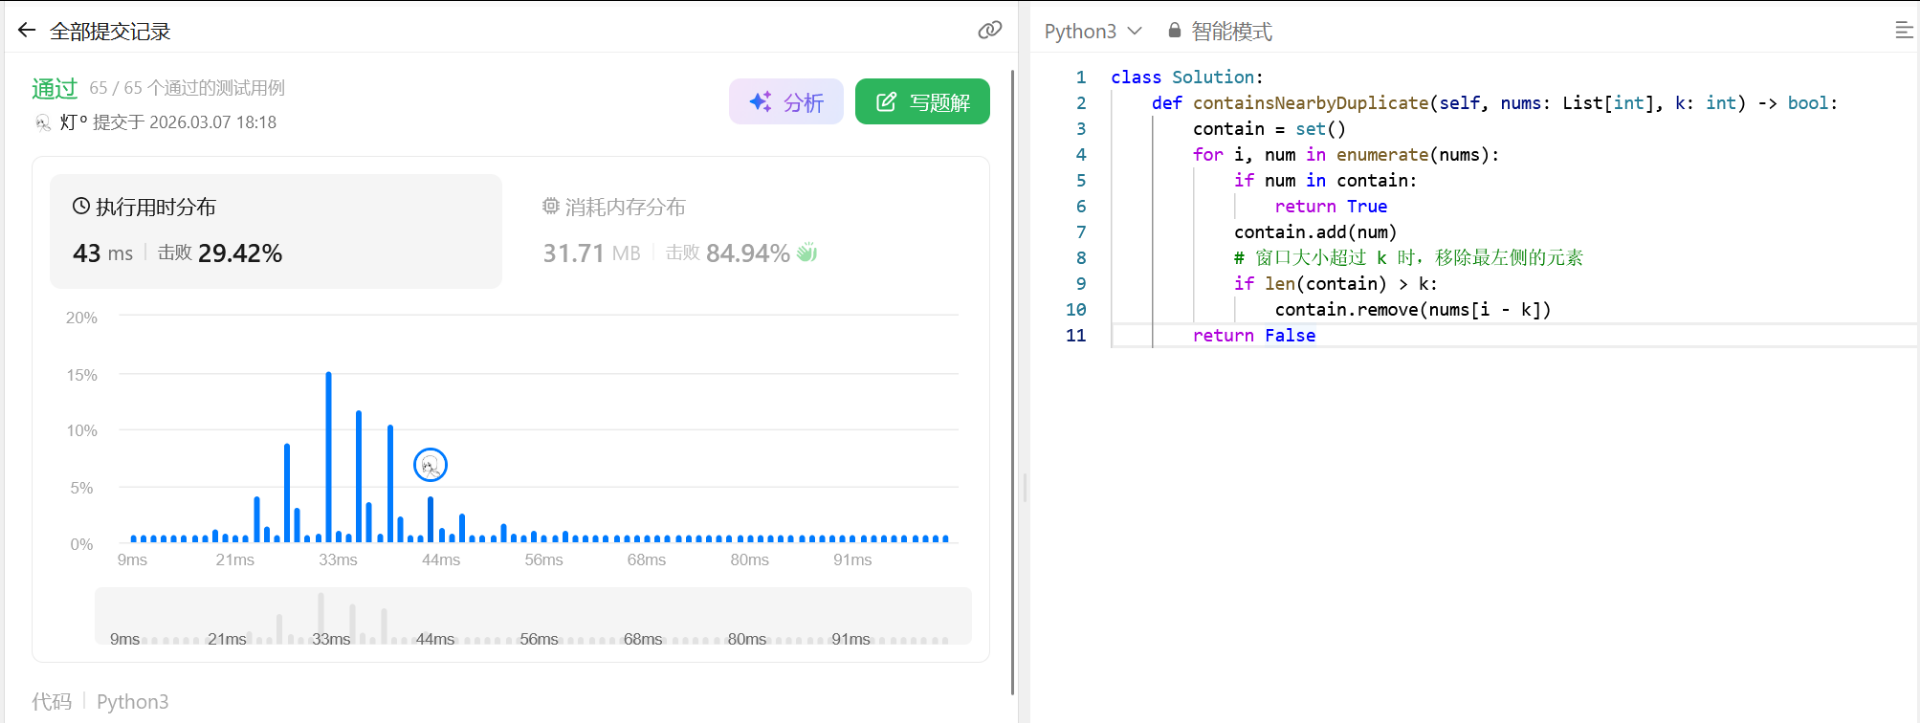Click the chip icon by 消耗内存分布
Screen dimensions: 1920x723
pos(550,206)
